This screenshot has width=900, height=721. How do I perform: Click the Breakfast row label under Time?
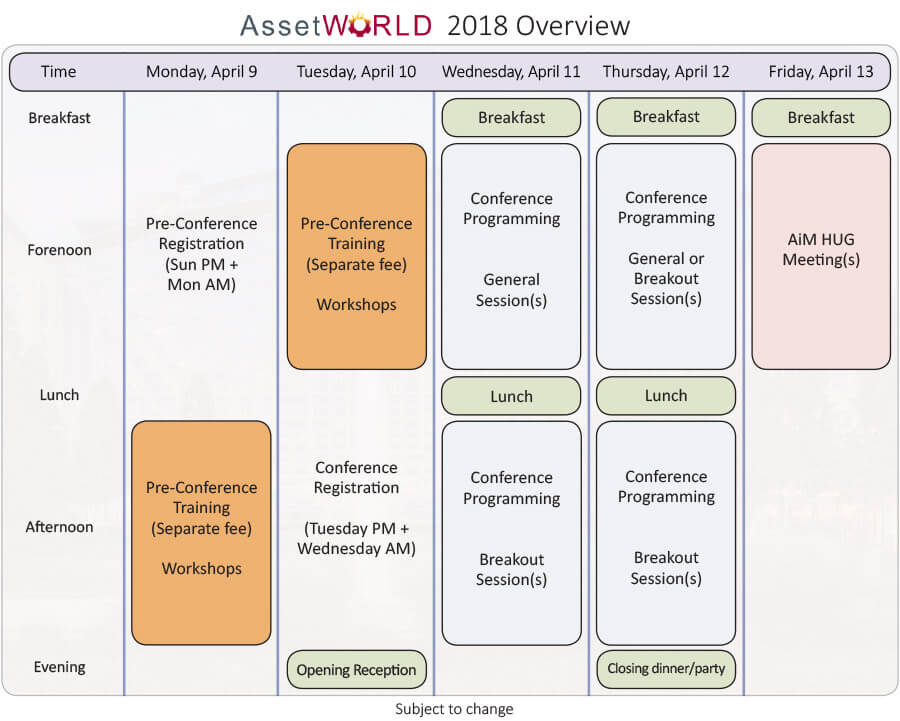click(60, 118)
